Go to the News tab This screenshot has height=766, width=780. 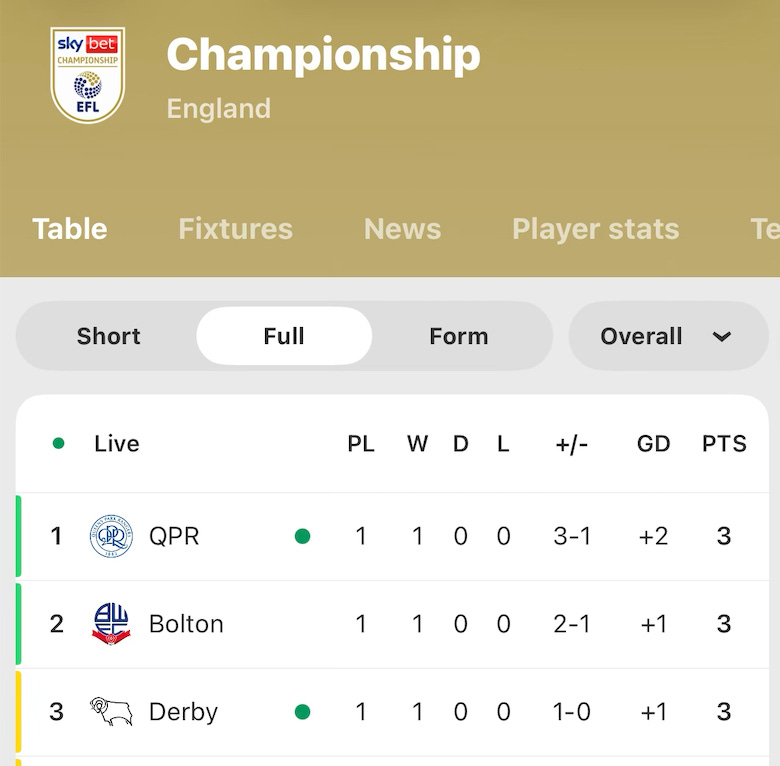402,229
